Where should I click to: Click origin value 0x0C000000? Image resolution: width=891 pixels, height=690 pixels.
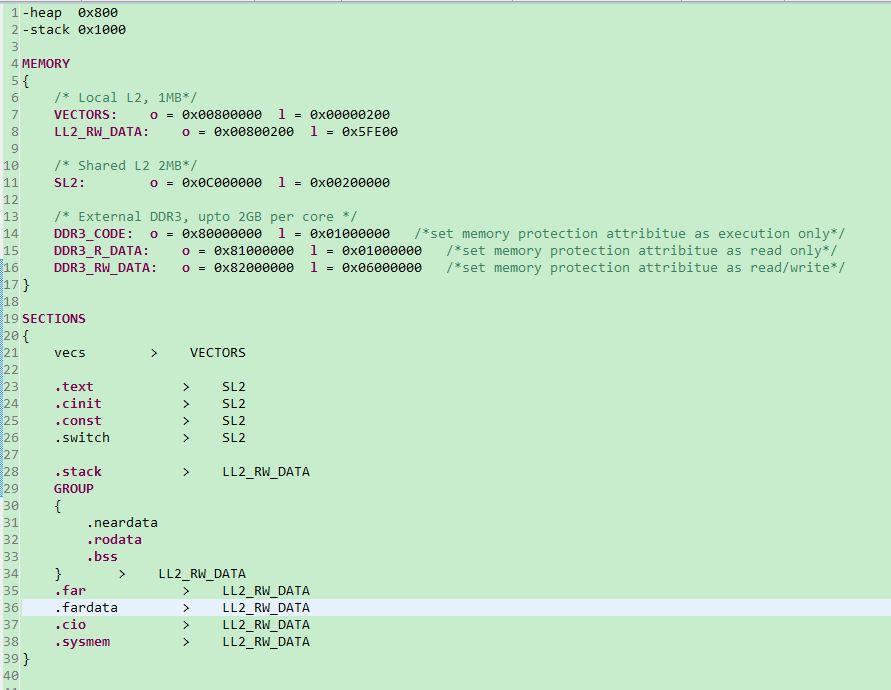click(x=222, y=183)
